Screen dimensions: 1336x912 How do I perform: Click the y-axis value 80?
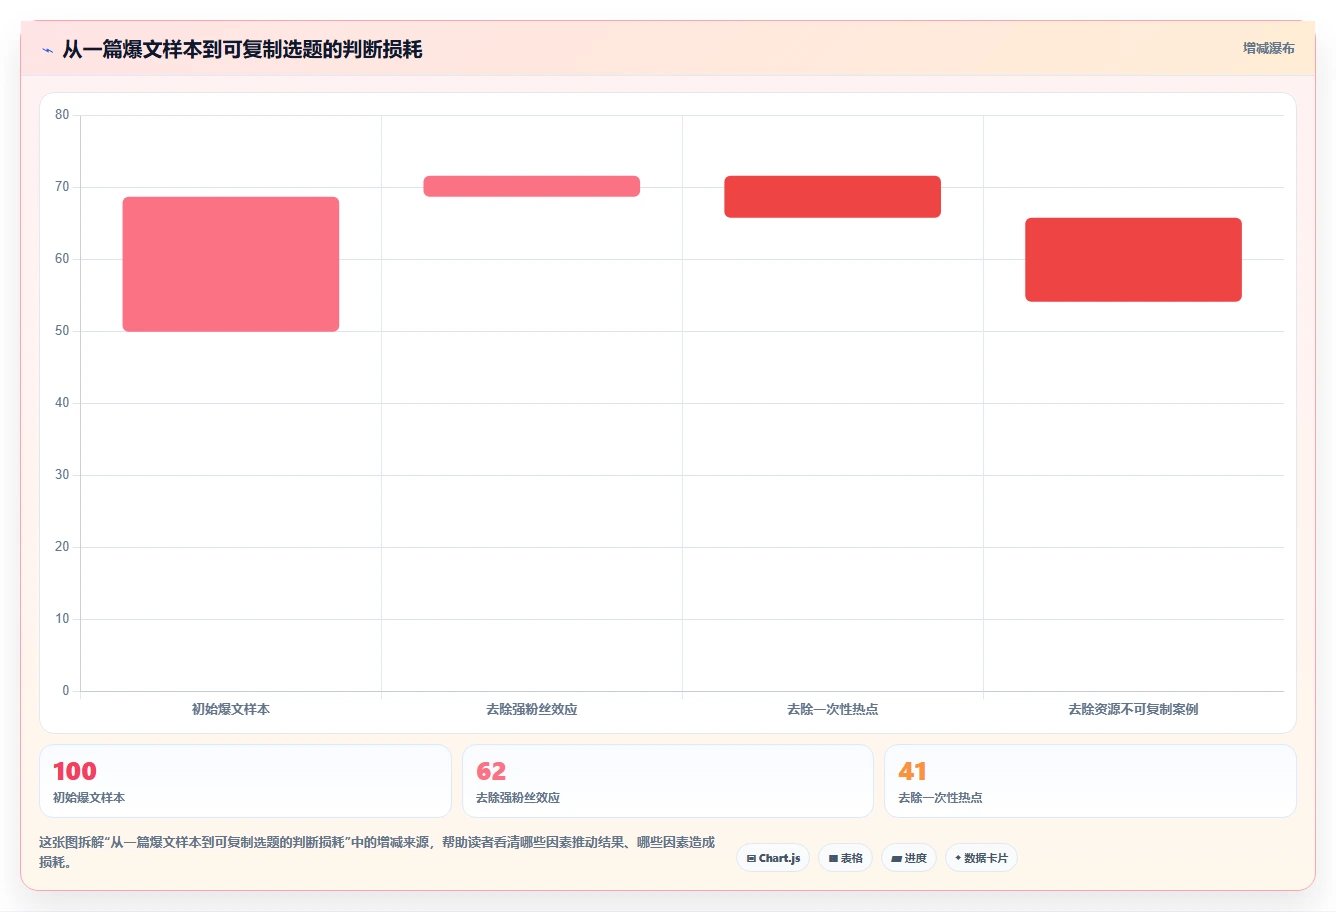pos(62,115)
